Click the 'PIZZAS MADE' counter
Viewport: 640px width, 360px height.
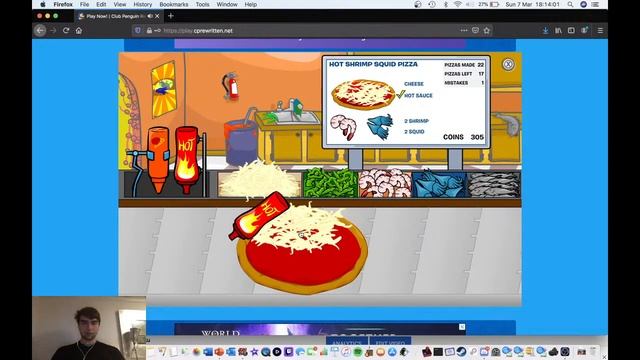pyautogui.click(x=464, y=65)
